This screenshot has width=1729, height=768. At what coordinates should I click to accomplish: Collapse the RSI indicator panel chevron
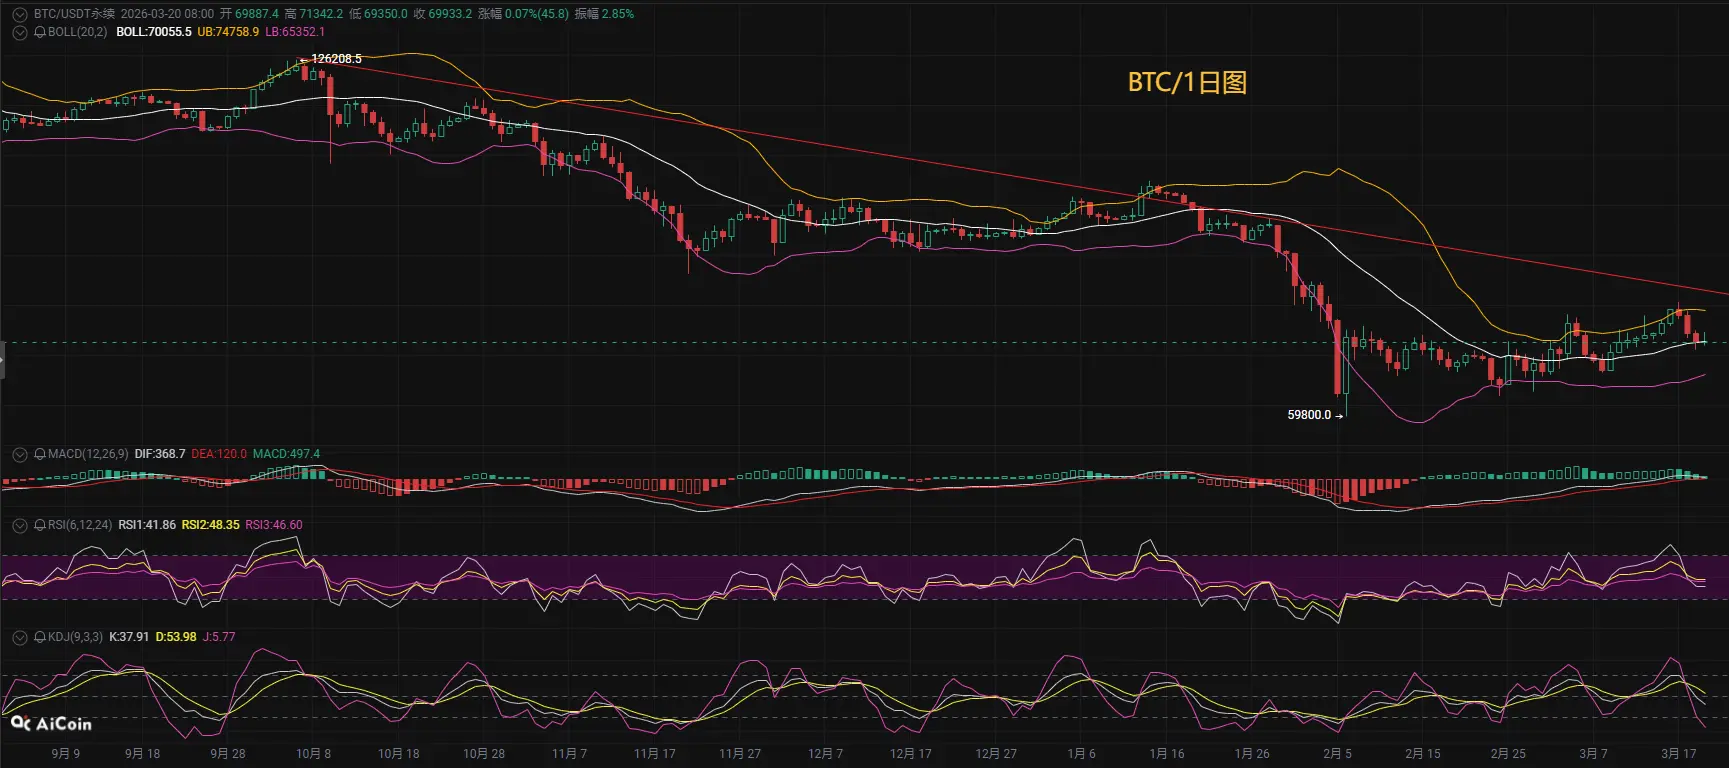19,525
